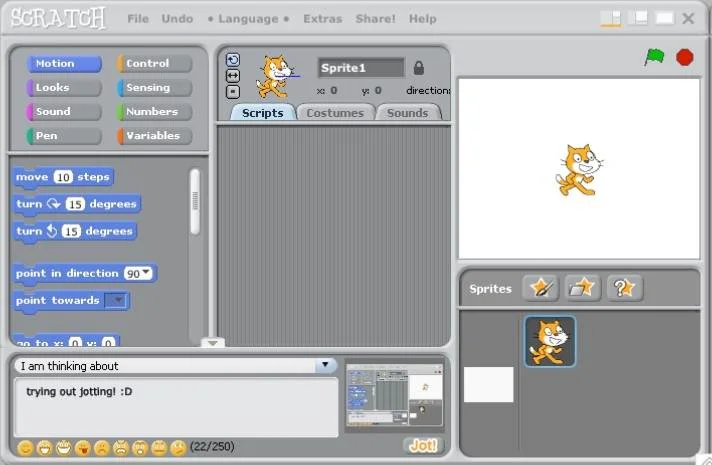Screen dimensions: 712x465
Task: Paint a new sprite with the brush-star icon
Action: tap(540, 288)
